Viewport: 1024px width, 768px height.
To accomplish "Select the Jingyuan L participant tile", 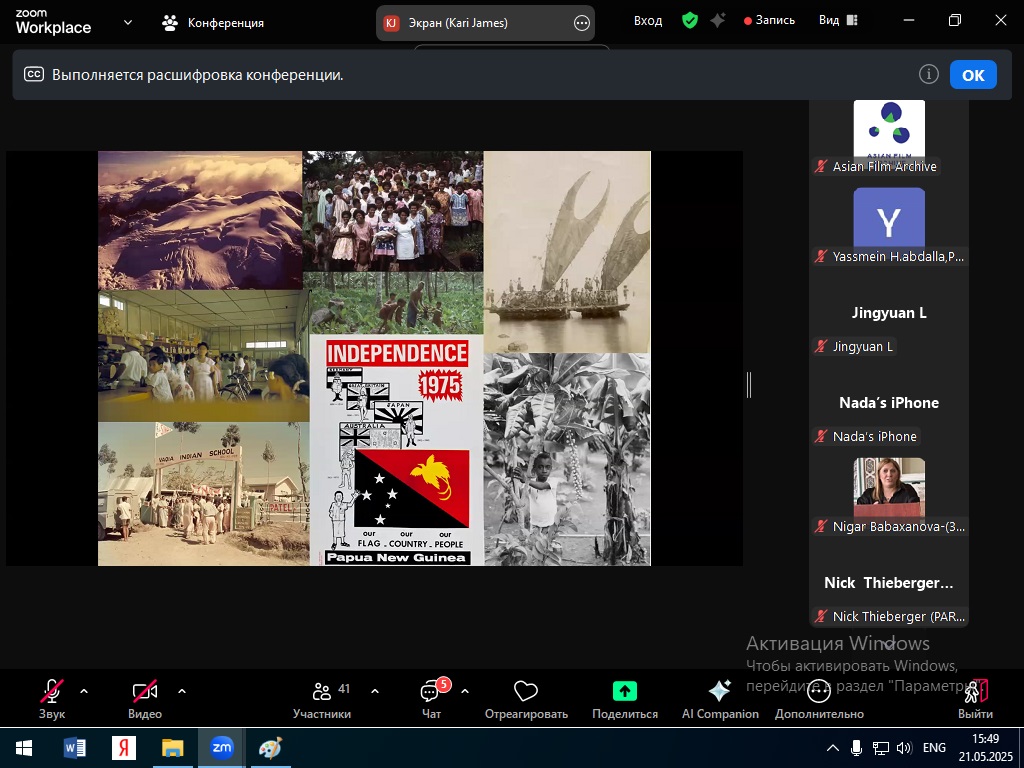I will click(889, 316).
